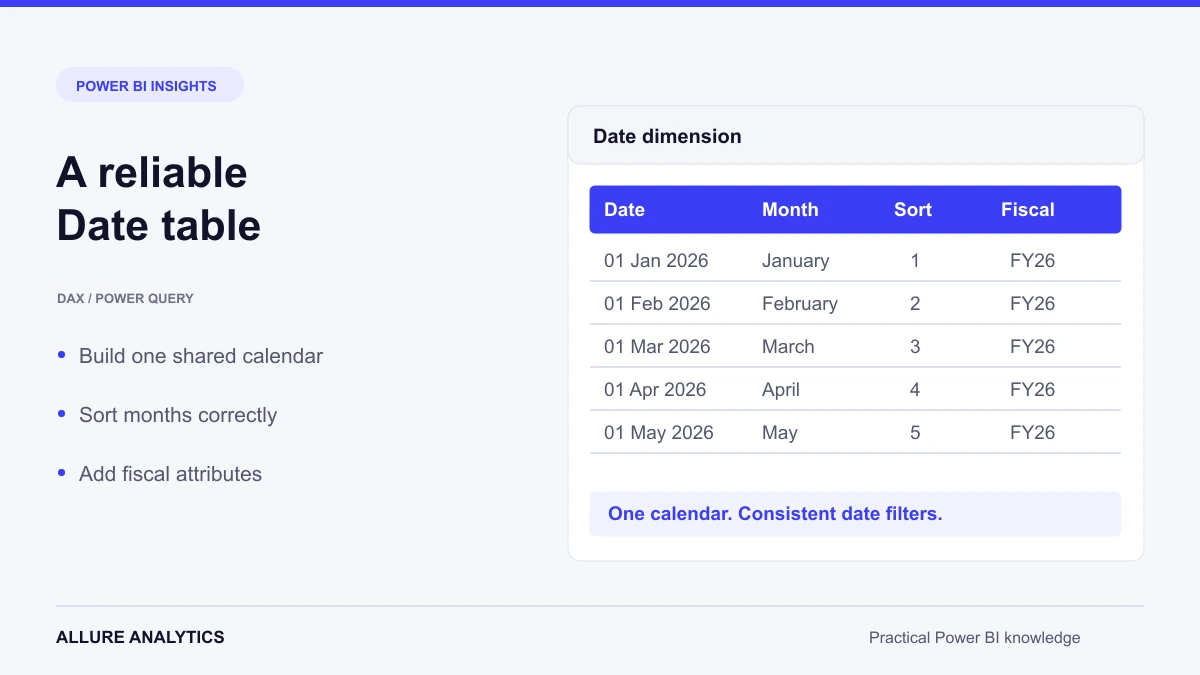Select bullet 'Add fiscal attributes'
Viewport: 1200px width, 675px height.
click(x=170, y=474)
